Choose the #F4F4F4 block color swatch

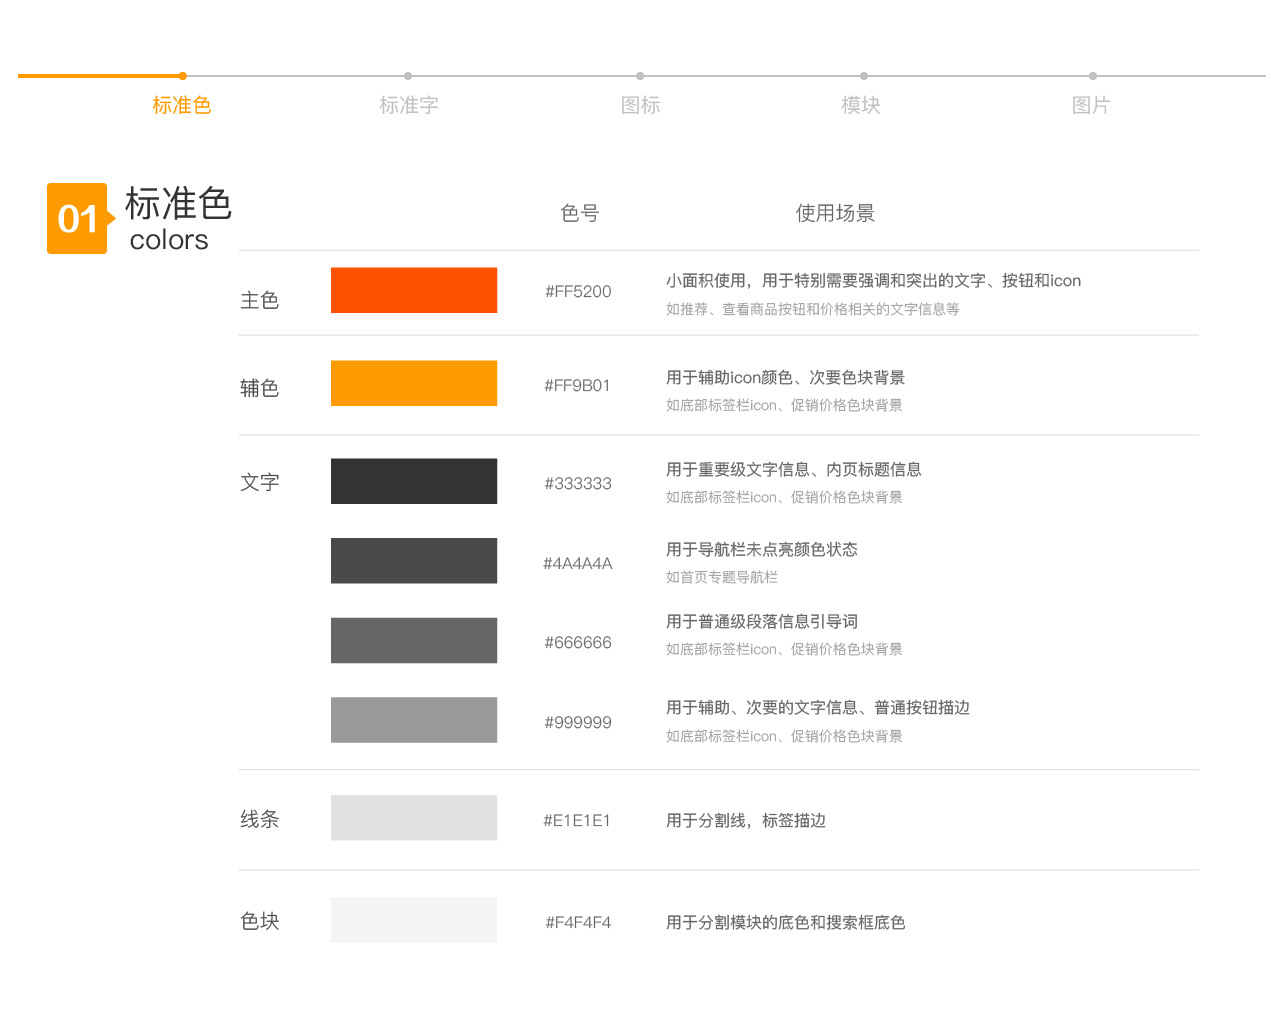[414, 920]
